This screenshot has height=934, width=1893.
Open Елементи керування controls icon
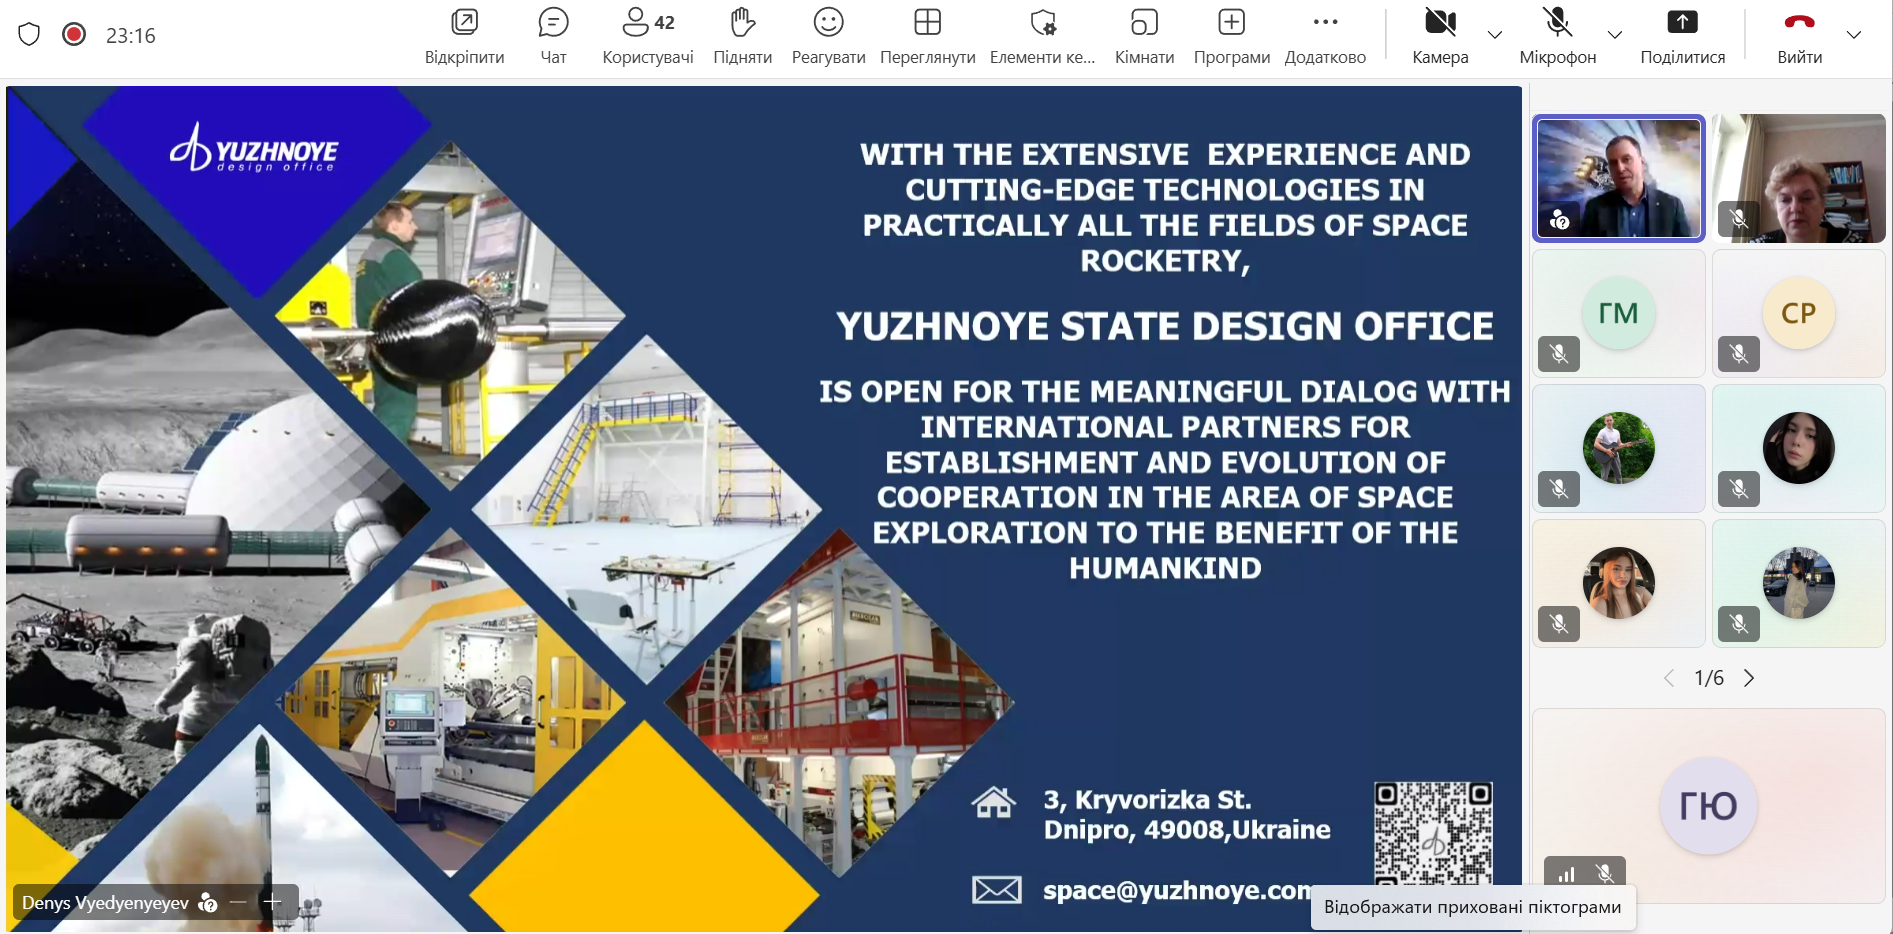(x=1042, y=35)
